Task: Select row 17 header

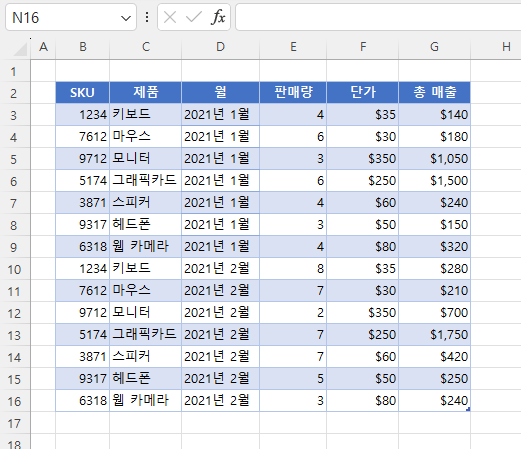Action: [x=14, y=423]
